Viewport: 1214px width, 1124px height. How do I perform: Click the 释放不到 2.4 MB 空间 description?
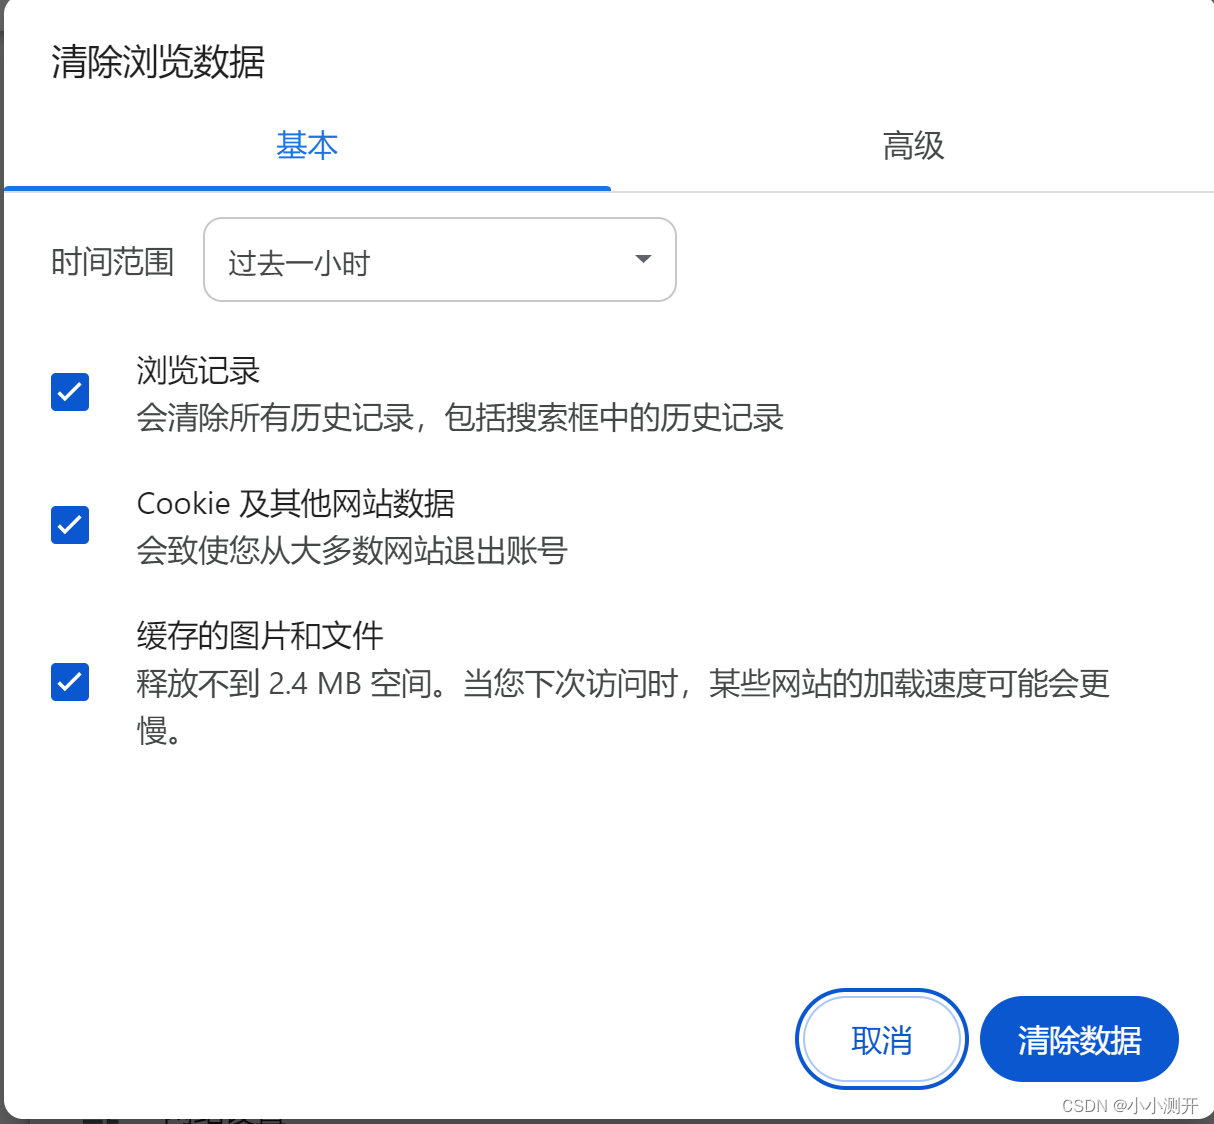point(623,707)
